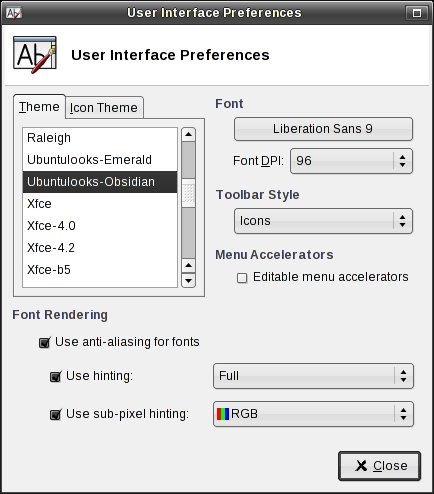The width and height of the screenshot is (434, 494).
Task: Open the Toolbar Style Icons dropdown
Action: tap(323, 221)
